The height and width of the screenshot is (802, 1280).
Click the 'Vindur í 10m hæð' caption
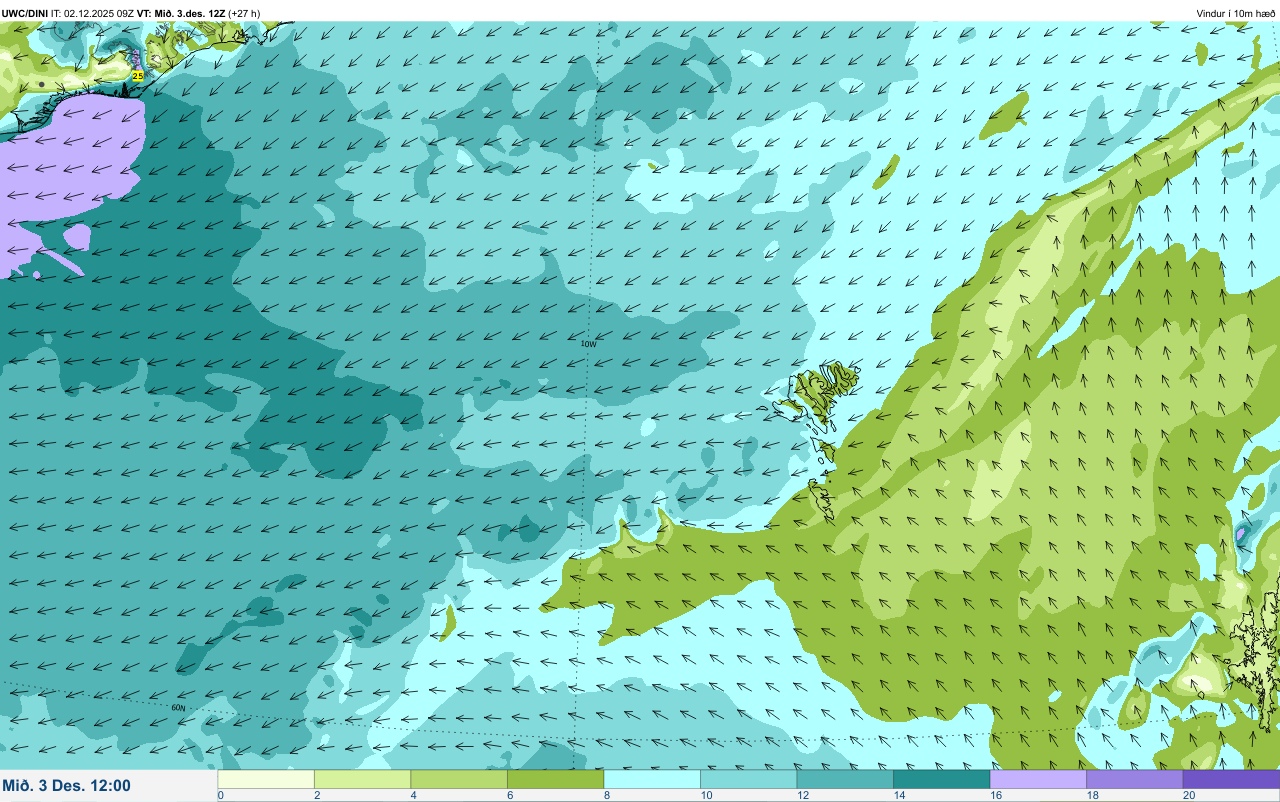[x=1235, y=13]
